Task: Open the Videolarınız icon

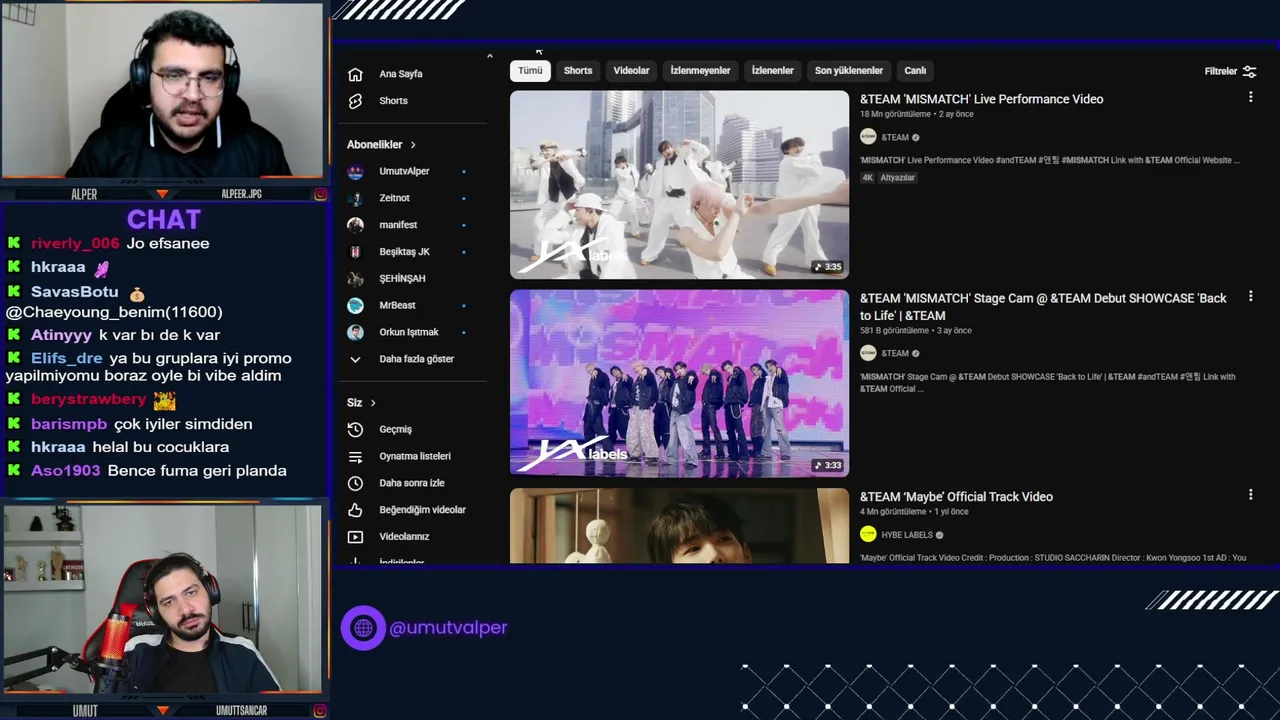Action: 355,537
